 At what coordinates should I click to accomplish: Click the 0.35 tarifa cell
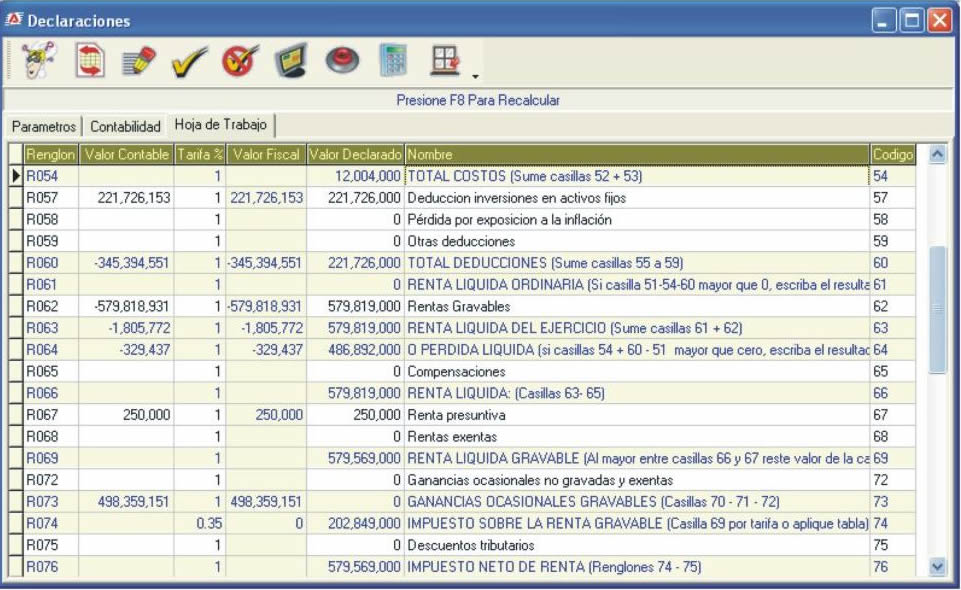[x=200, y=523]
